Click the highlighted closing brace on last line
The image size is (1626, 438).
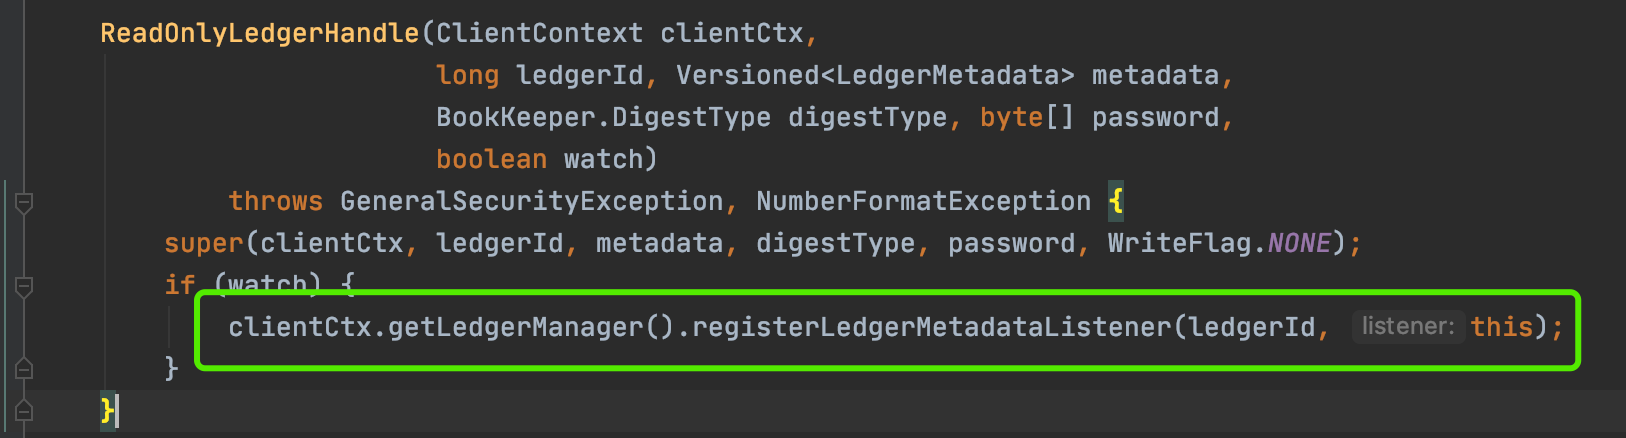coord(108,410)
